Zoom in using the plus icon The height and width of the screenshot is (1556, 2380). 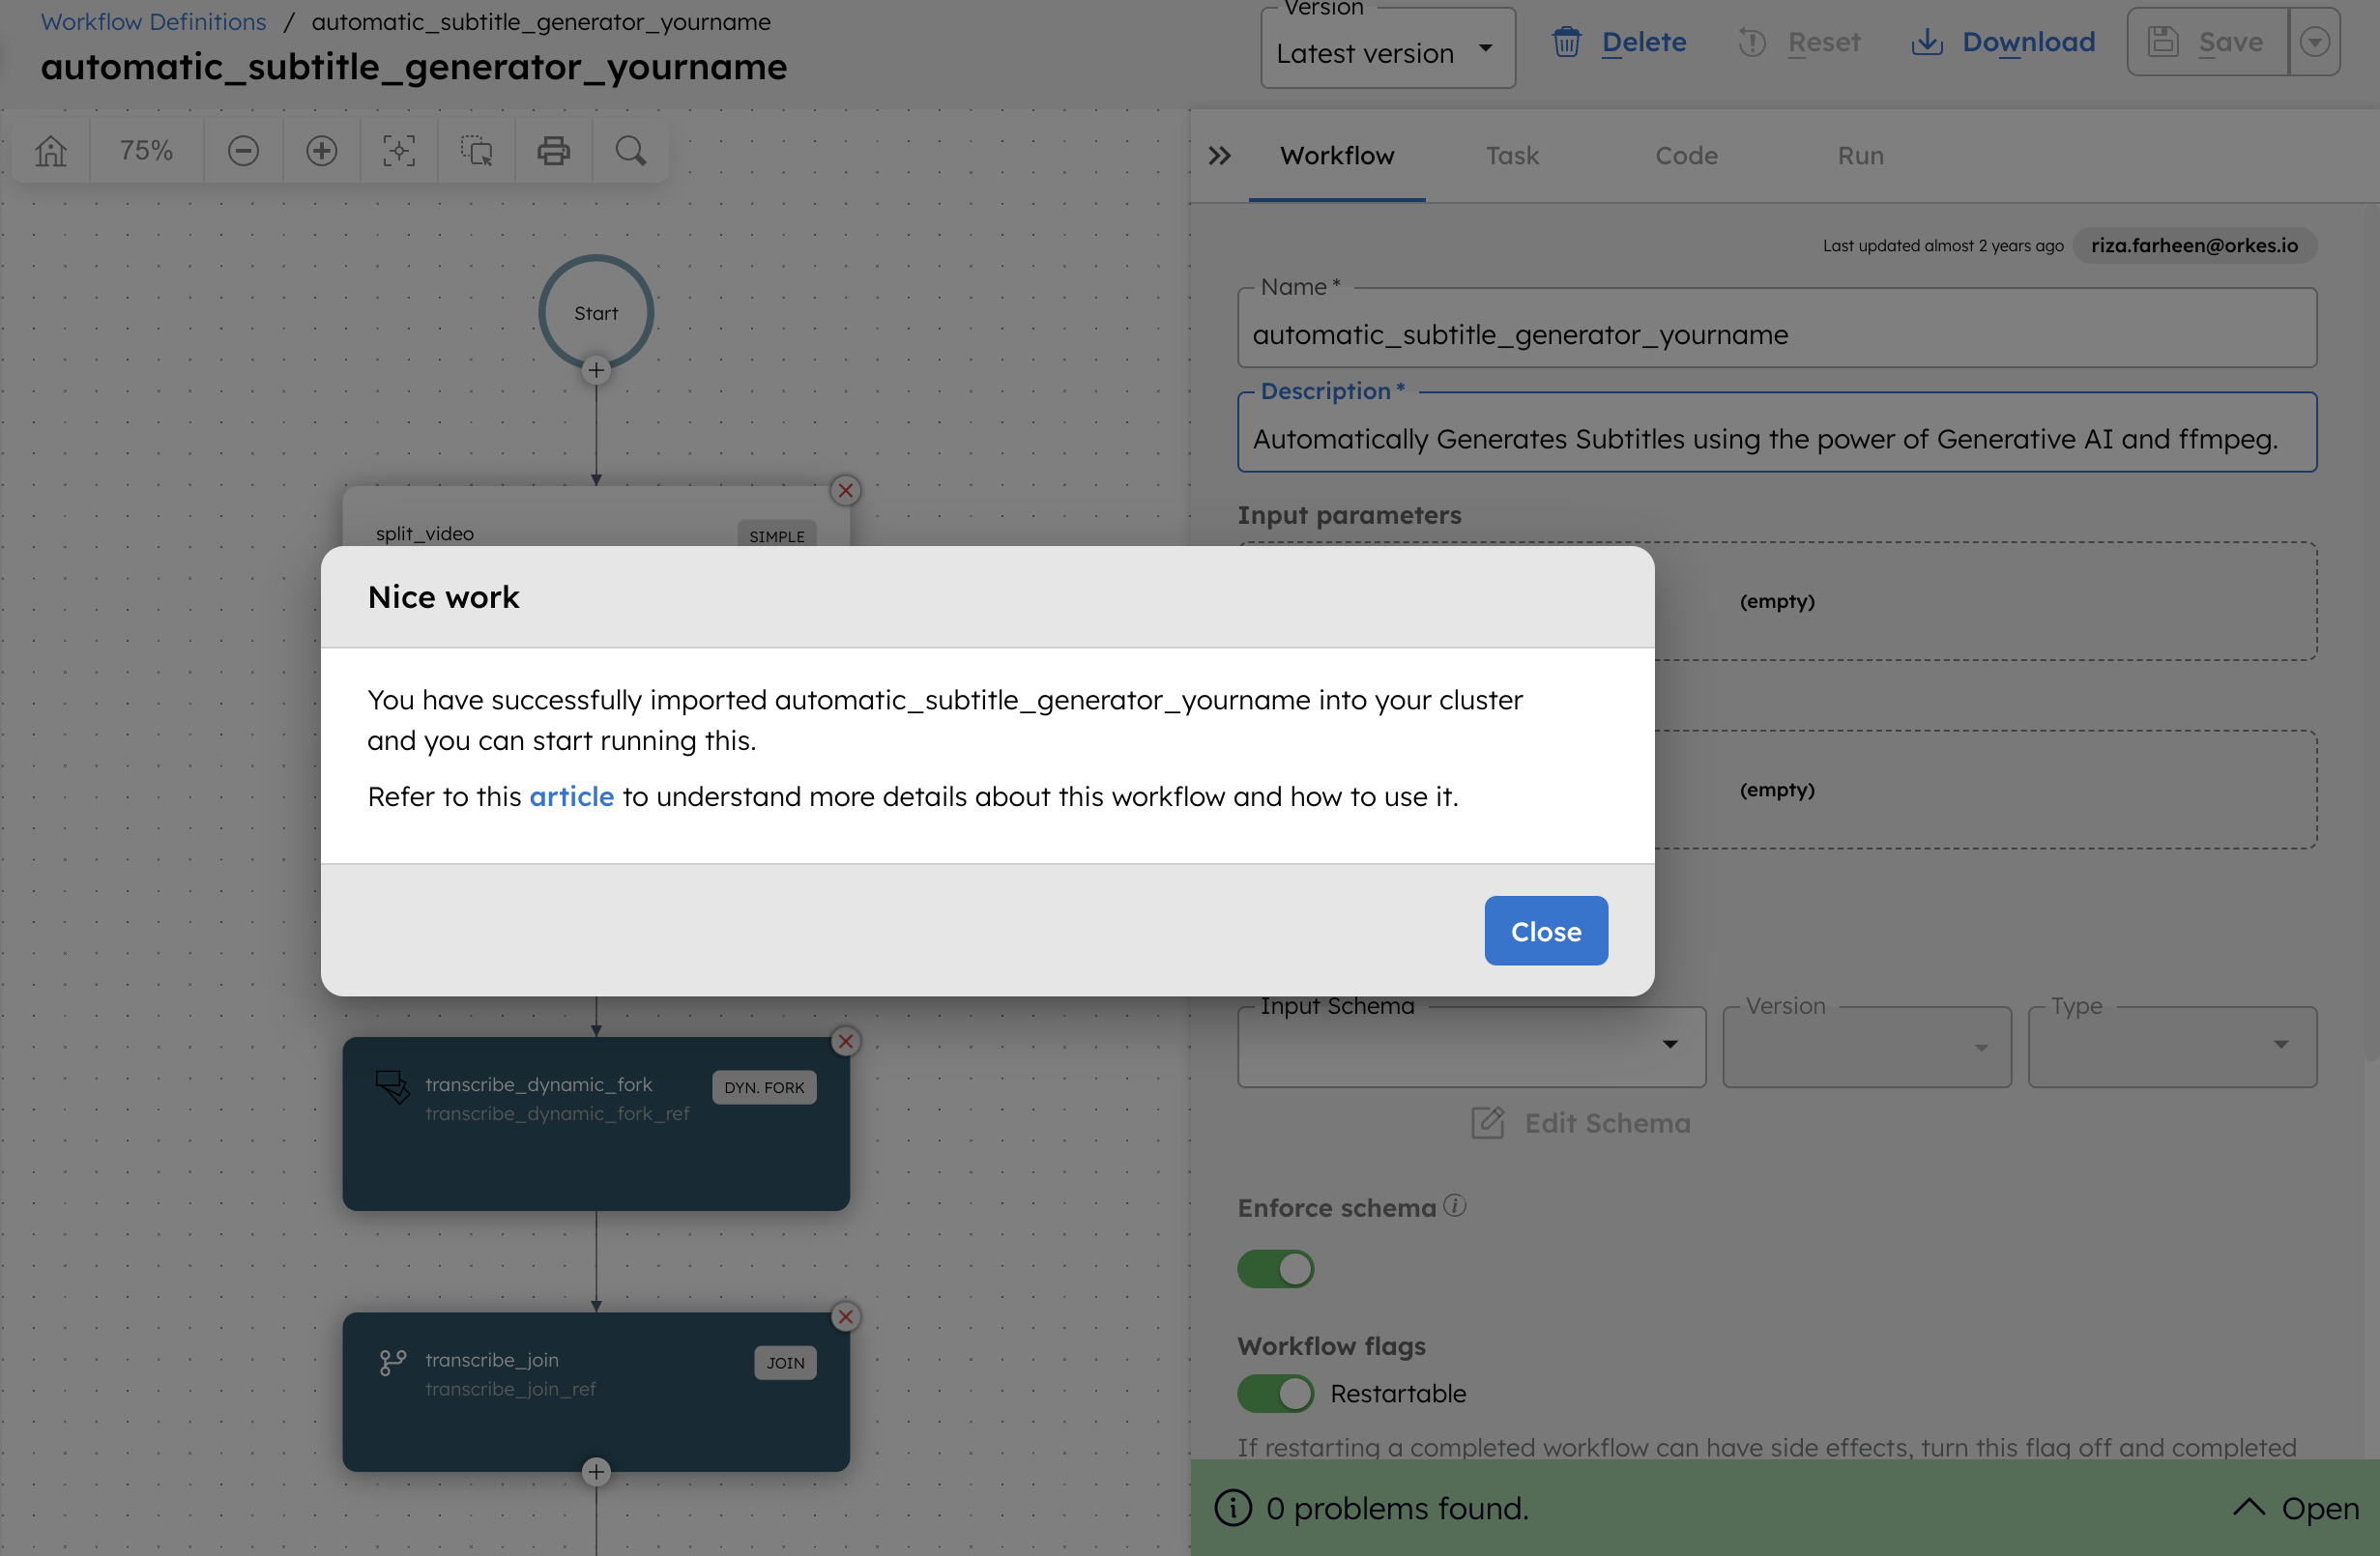pyautogui.click(x=321, y=150)
